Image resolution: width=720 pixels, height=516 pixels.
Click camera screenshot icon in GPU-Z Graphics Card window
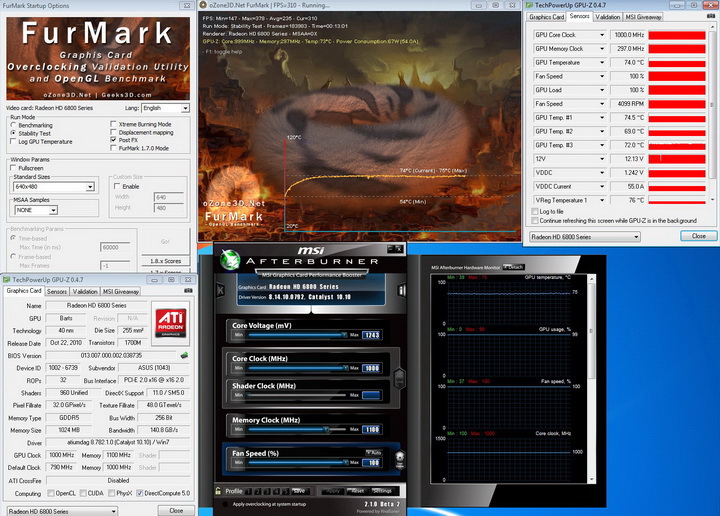point(188,291)
